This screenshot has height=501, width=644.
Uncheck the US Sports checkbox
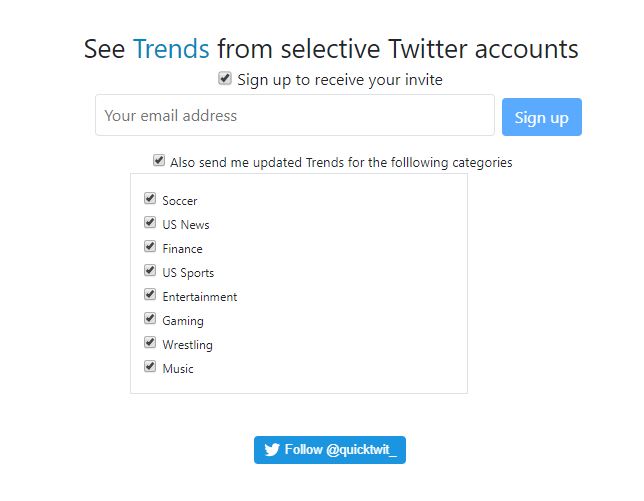(x=150, y=271)
